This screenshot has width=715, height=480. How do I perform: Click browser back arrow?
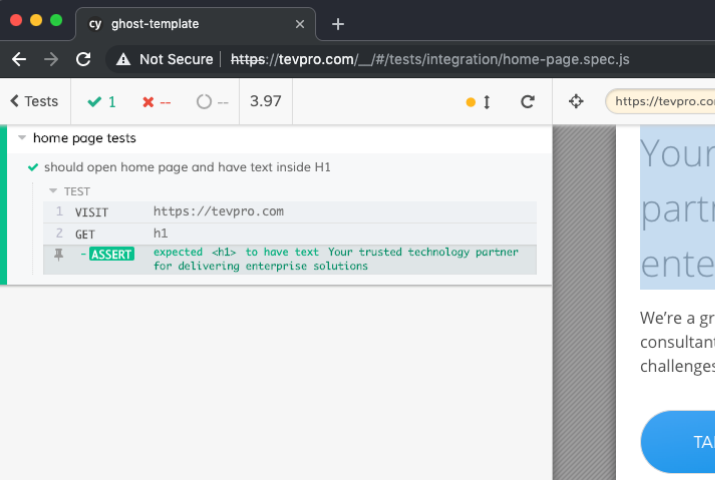(x=19, y=59)
